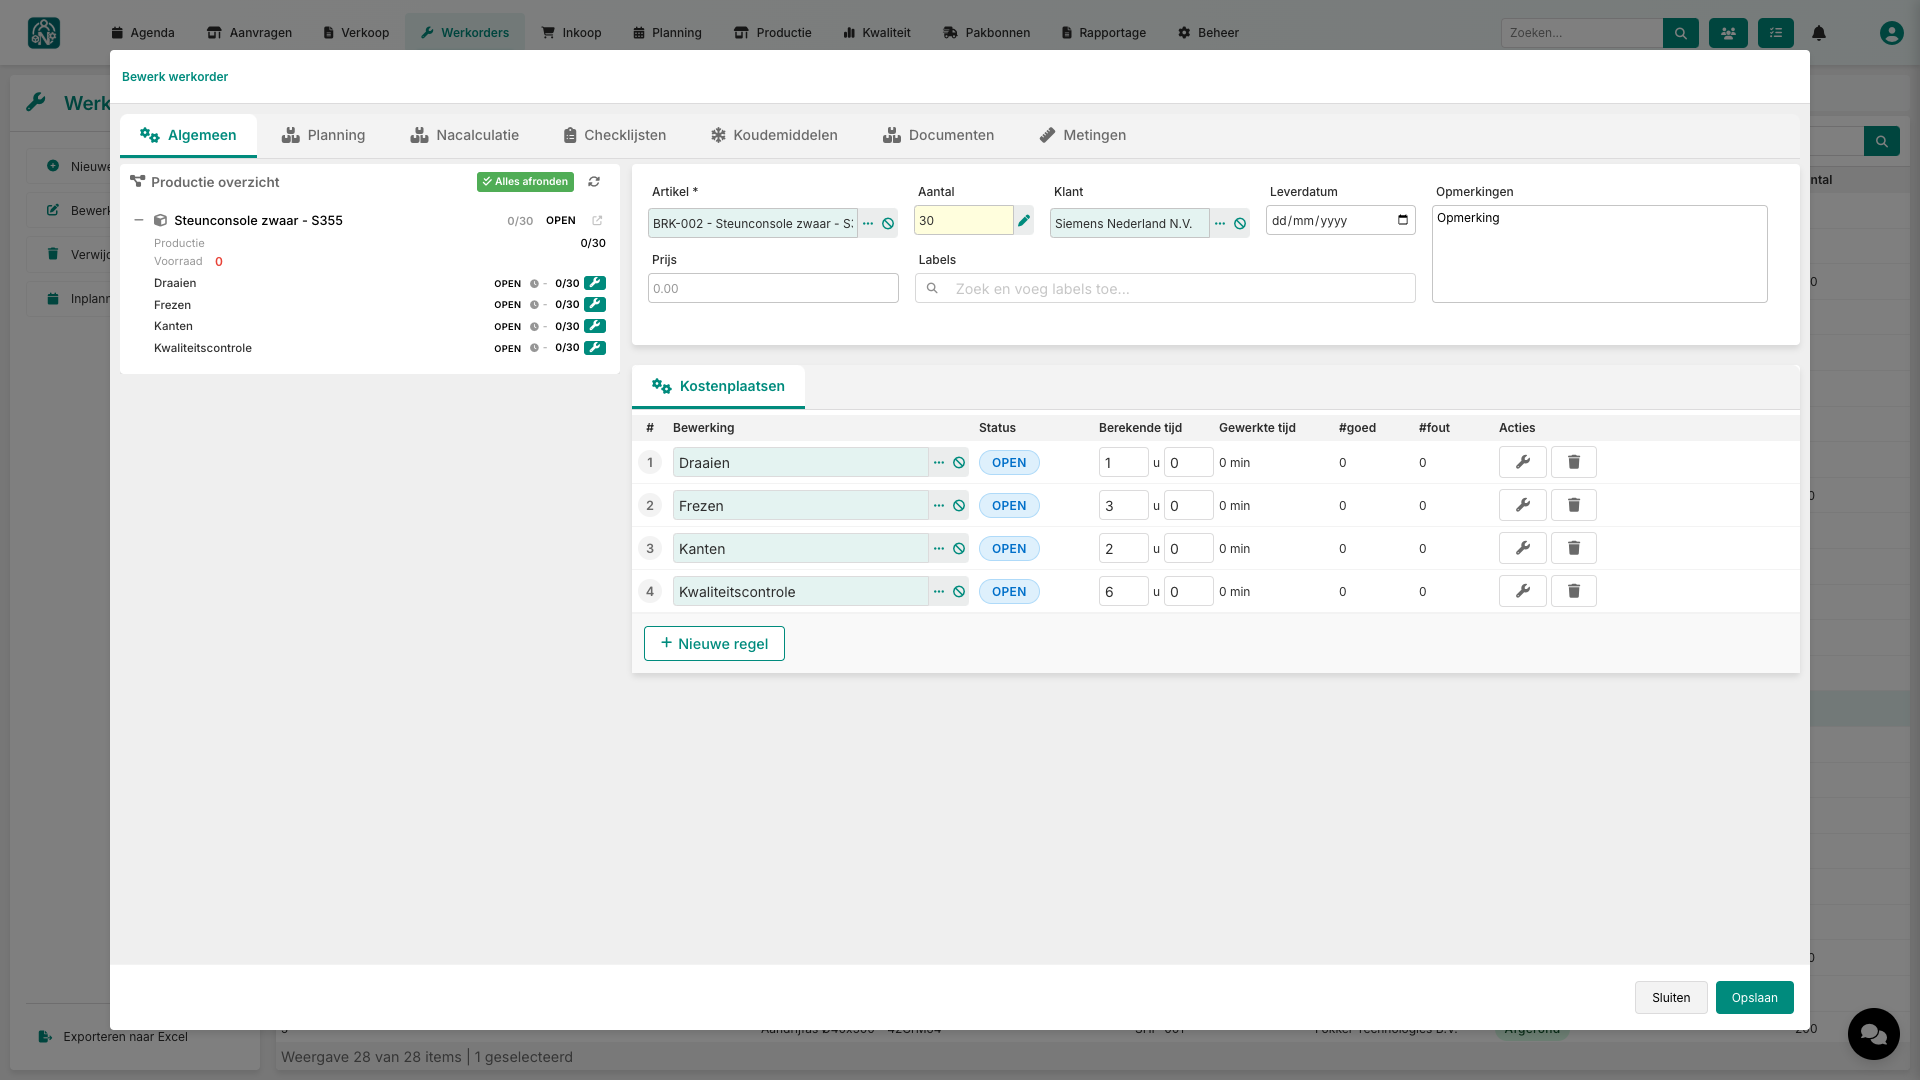Click the OPEN status badge for Frezen
This screenshot has height=1080, width=1920.
(x=1009, y=506)
